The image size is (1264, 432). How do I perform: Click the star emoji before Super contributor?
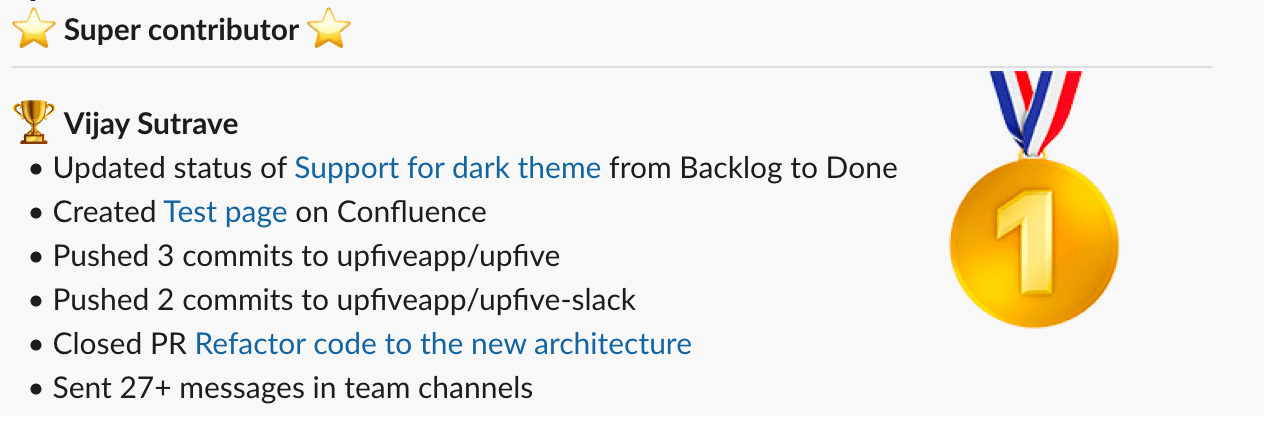coord(33,30)
